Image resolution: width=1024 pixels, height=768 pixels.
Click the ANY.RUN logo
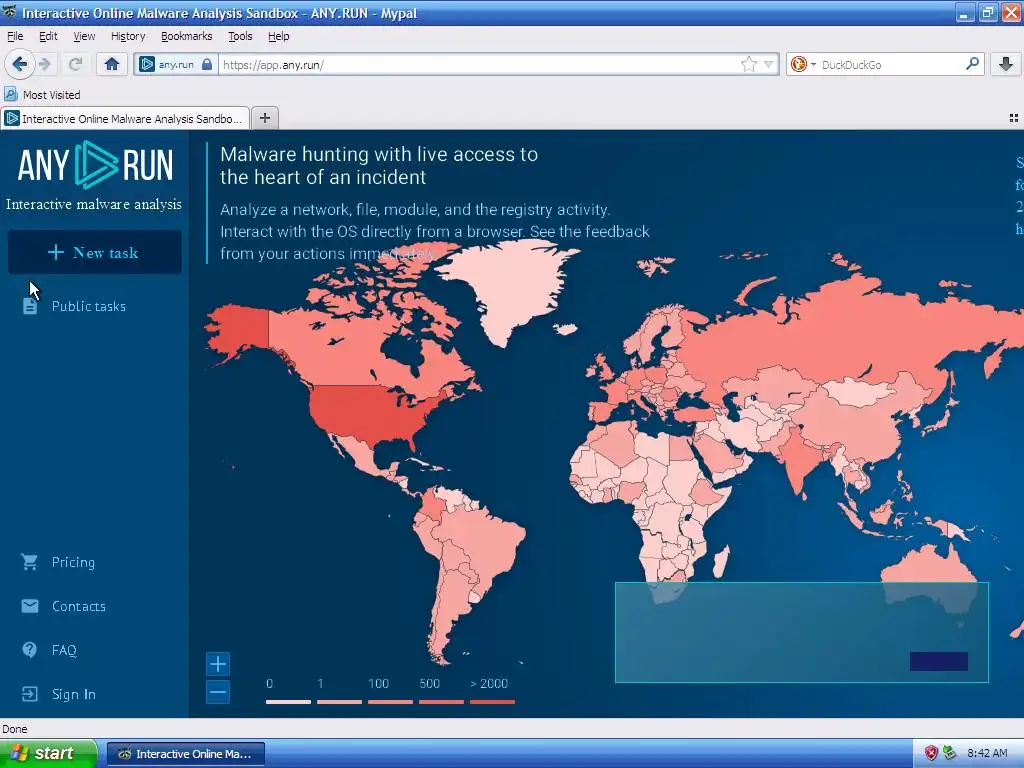point(95,165)
